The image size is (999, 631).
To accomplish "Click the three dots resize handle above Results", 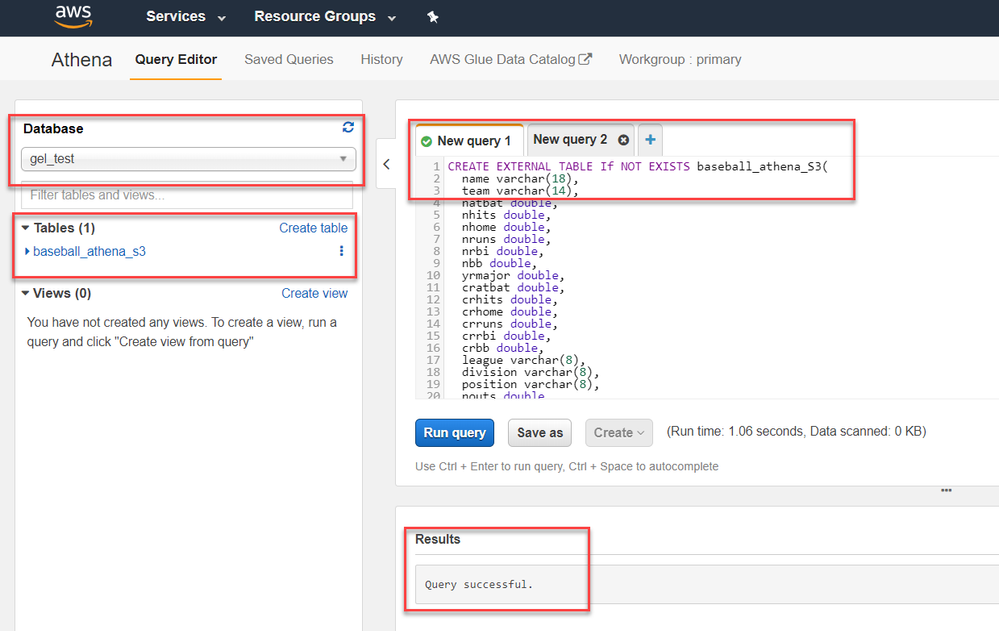I will (946, 490).
